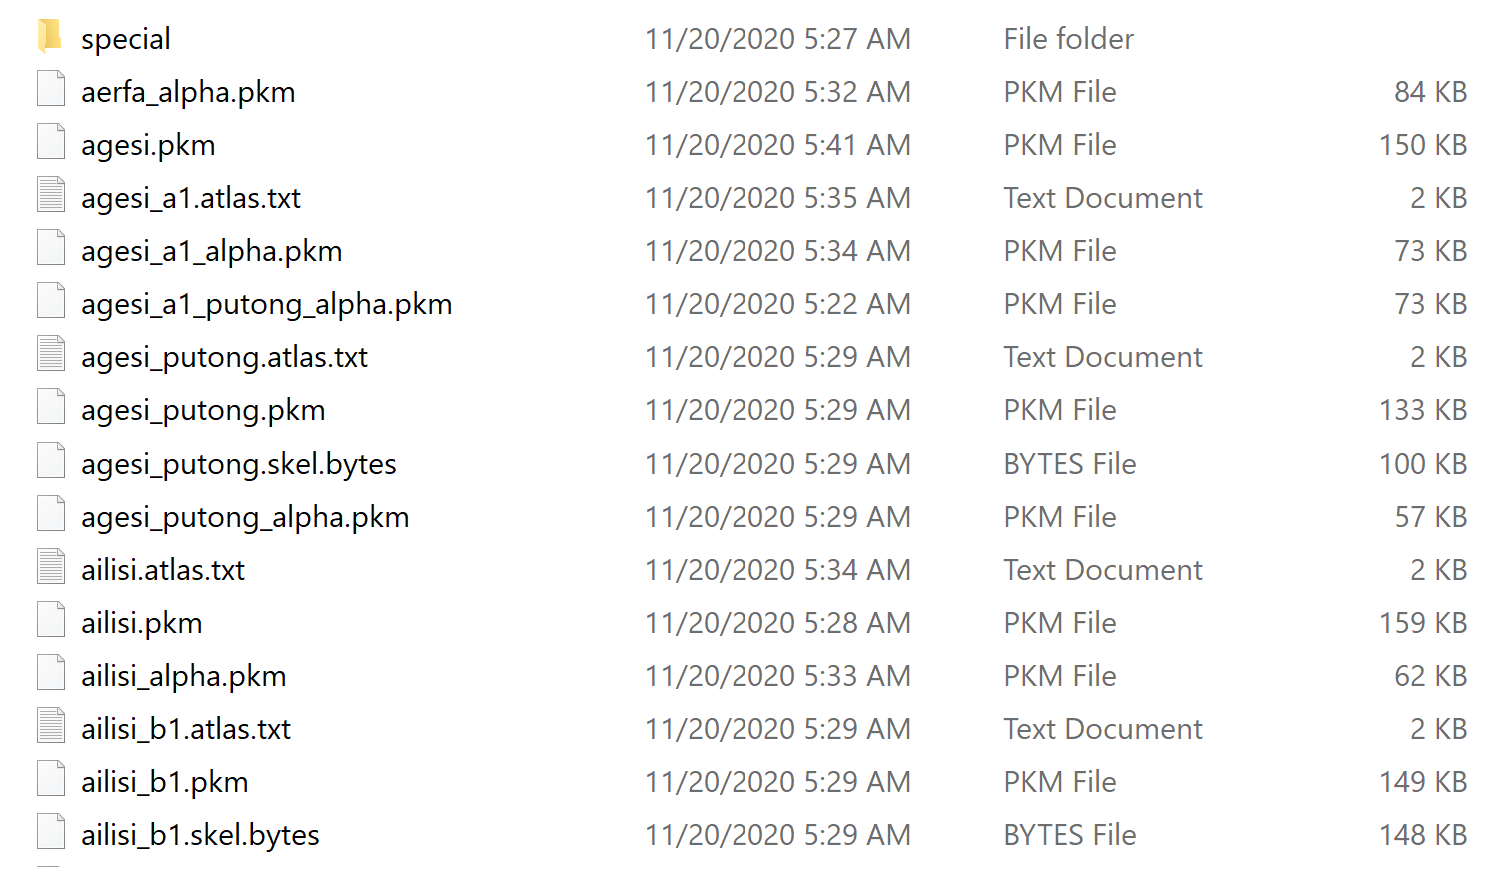Click the aerfa_alpha.pkm file icon
The height and width of the screenshot is (870, 1495).
(51, 89)
